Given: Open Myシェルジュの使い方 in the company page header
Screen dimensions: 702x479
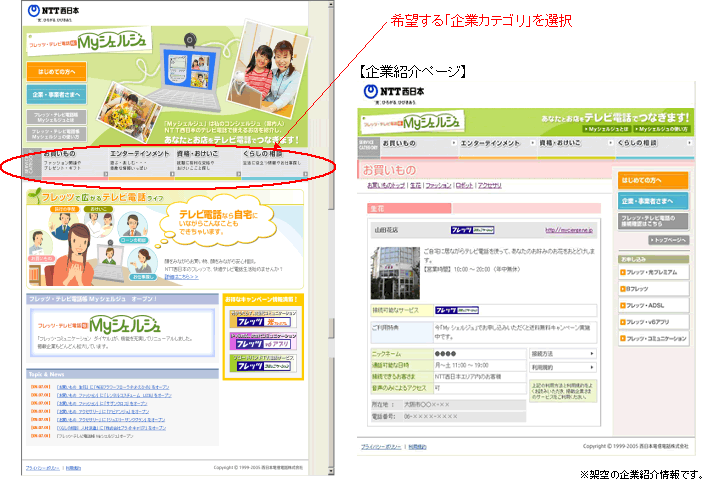Looking at the screenshot, I should coord(662,129).
